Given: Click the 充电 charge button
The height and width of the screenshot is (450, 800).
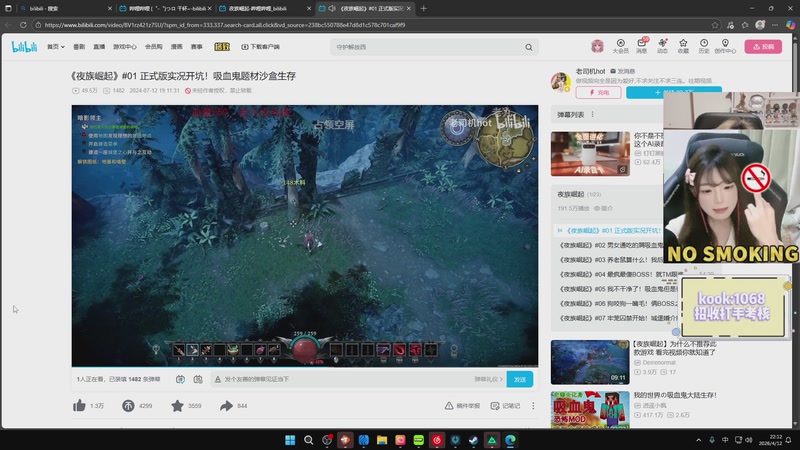Looking at the screenshot, I should (x=598, y=92).
